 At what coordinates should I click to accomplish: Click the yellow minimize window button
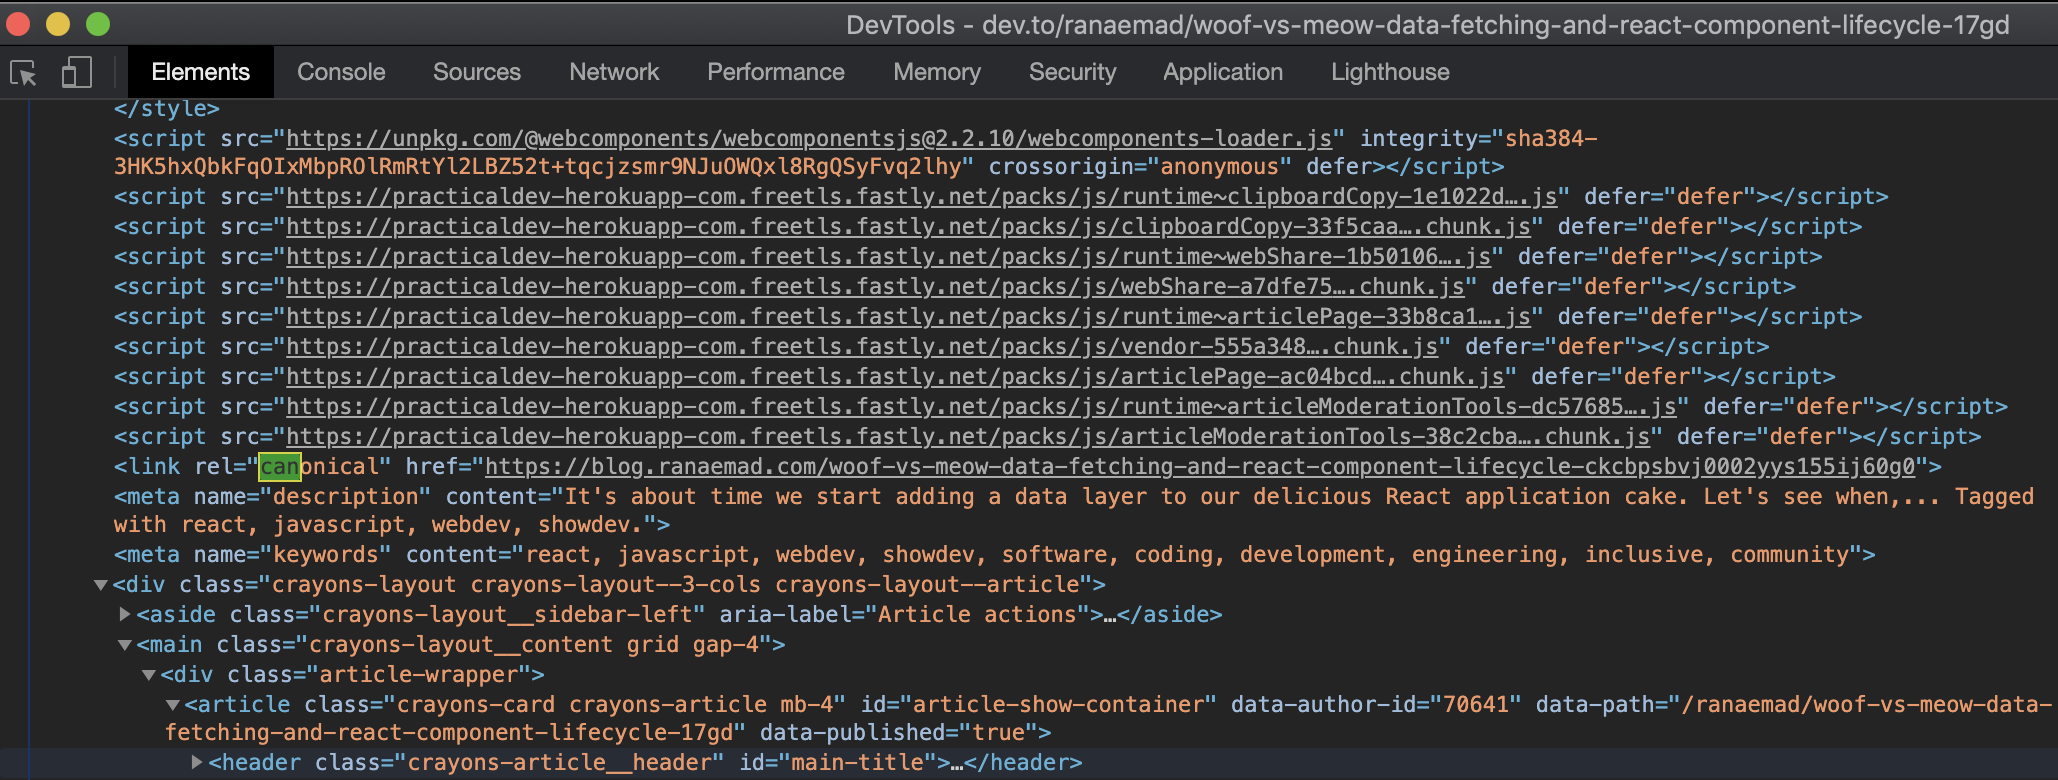(x=58, y=24)
